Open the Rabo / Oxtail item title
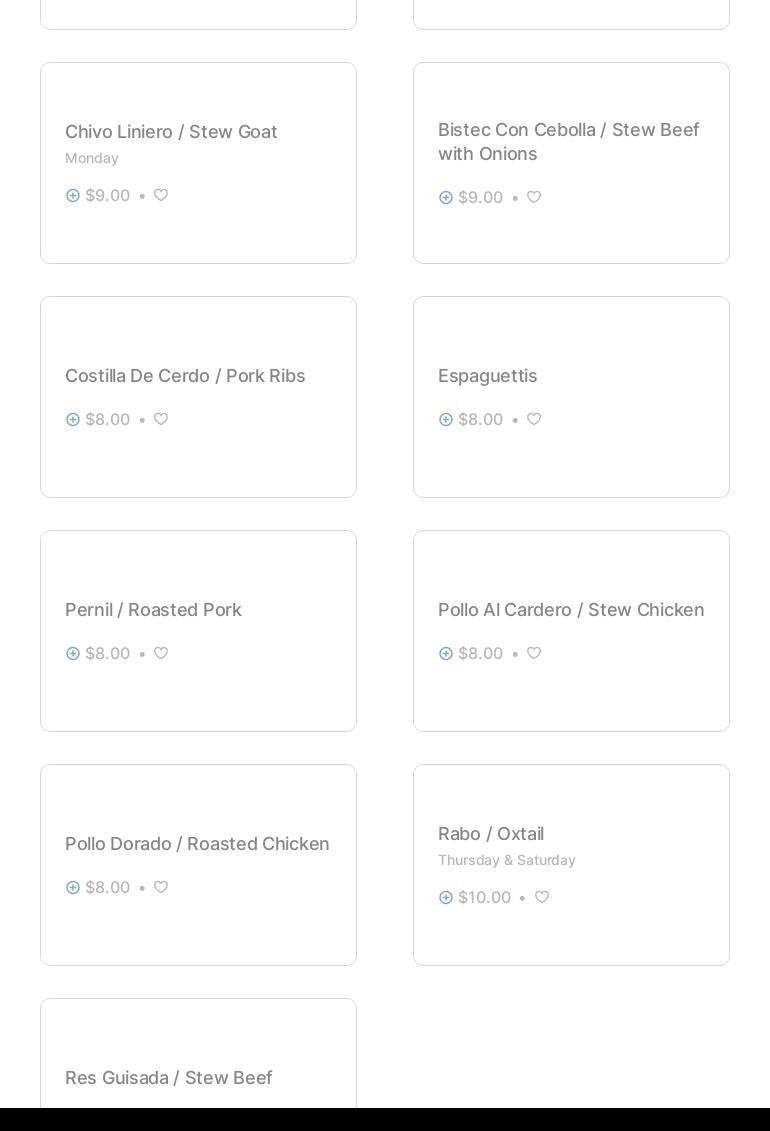Viewport: 770px width, 1131px height. click(491, 834)
